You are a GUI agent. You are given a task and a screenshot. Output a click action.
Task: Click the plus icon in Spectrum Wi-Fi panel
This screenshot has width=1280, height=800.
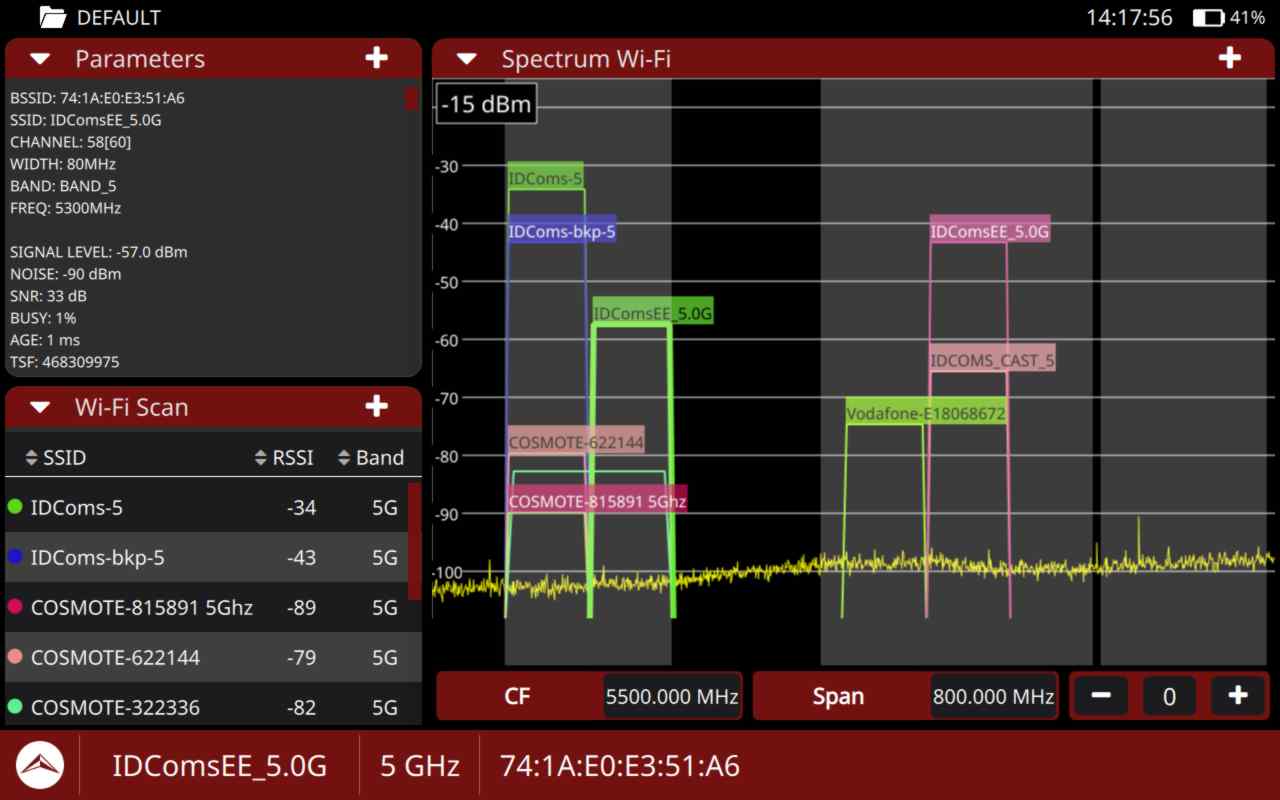coord(1229,58)
